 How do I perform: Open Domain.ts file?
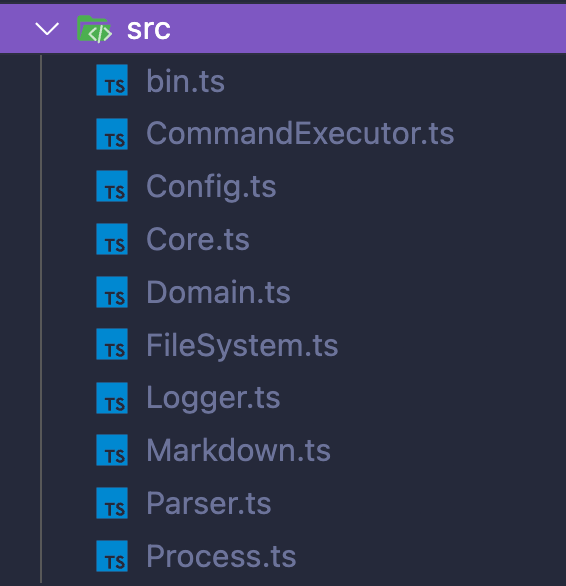218,292
